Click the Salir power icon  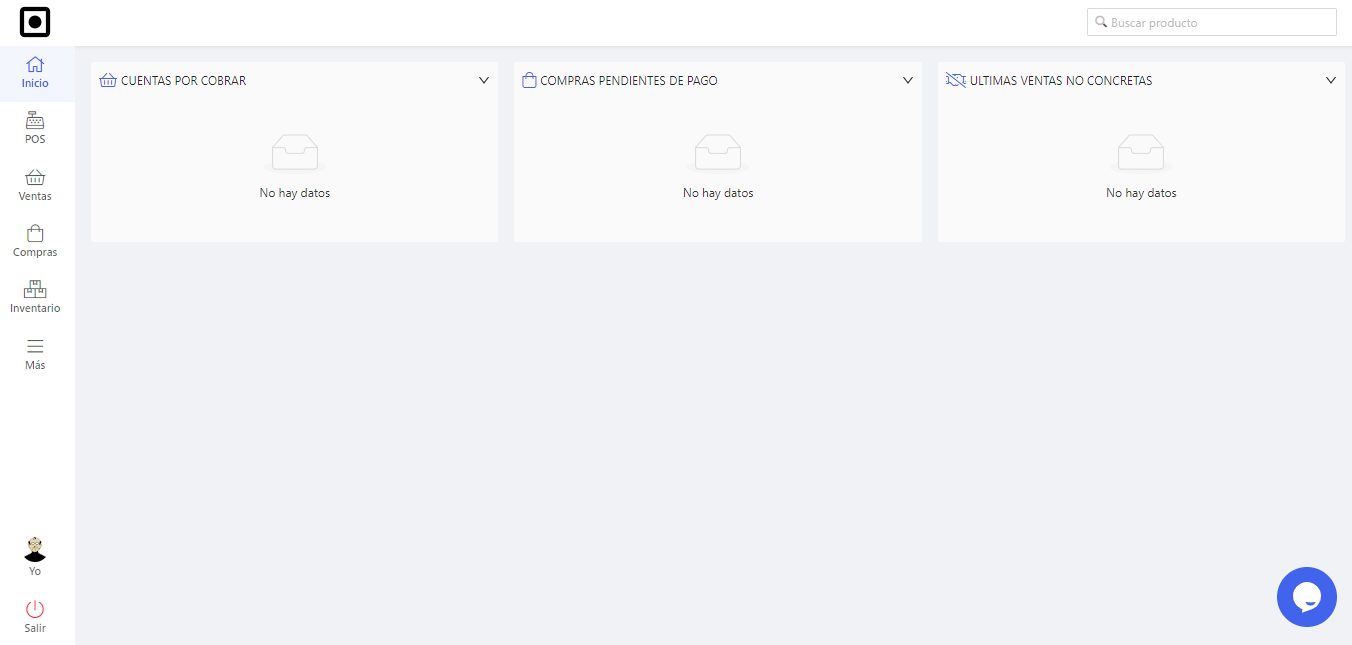point(35,609)
